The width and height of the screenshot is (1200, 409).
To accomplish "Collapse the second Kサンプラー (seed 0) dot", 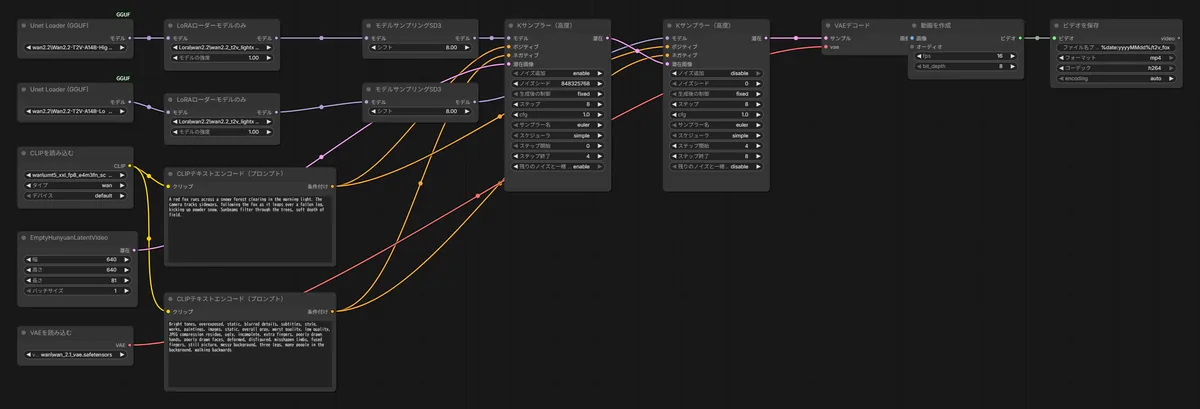I will pyautogui.click(x=671, y=26).
